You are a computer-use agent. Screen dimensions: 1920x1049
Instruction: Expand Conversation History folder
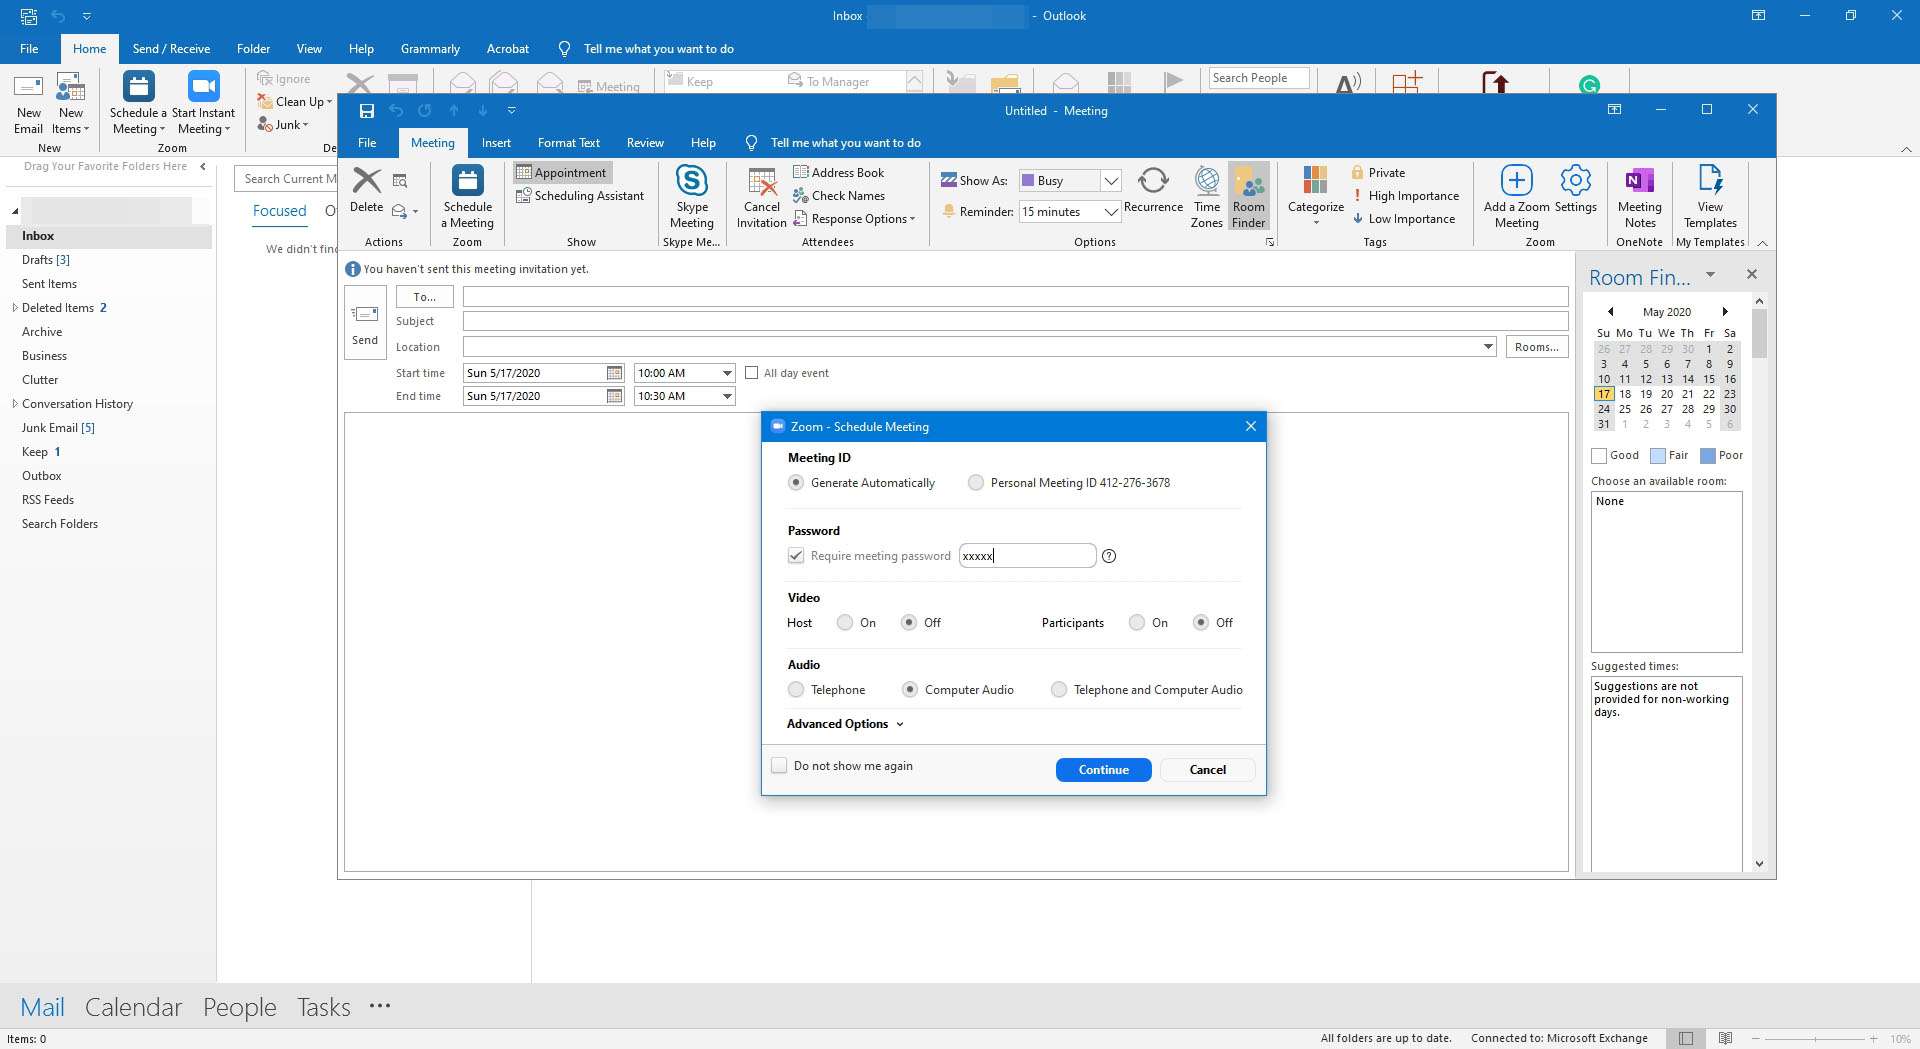click(x=14, y=403)
